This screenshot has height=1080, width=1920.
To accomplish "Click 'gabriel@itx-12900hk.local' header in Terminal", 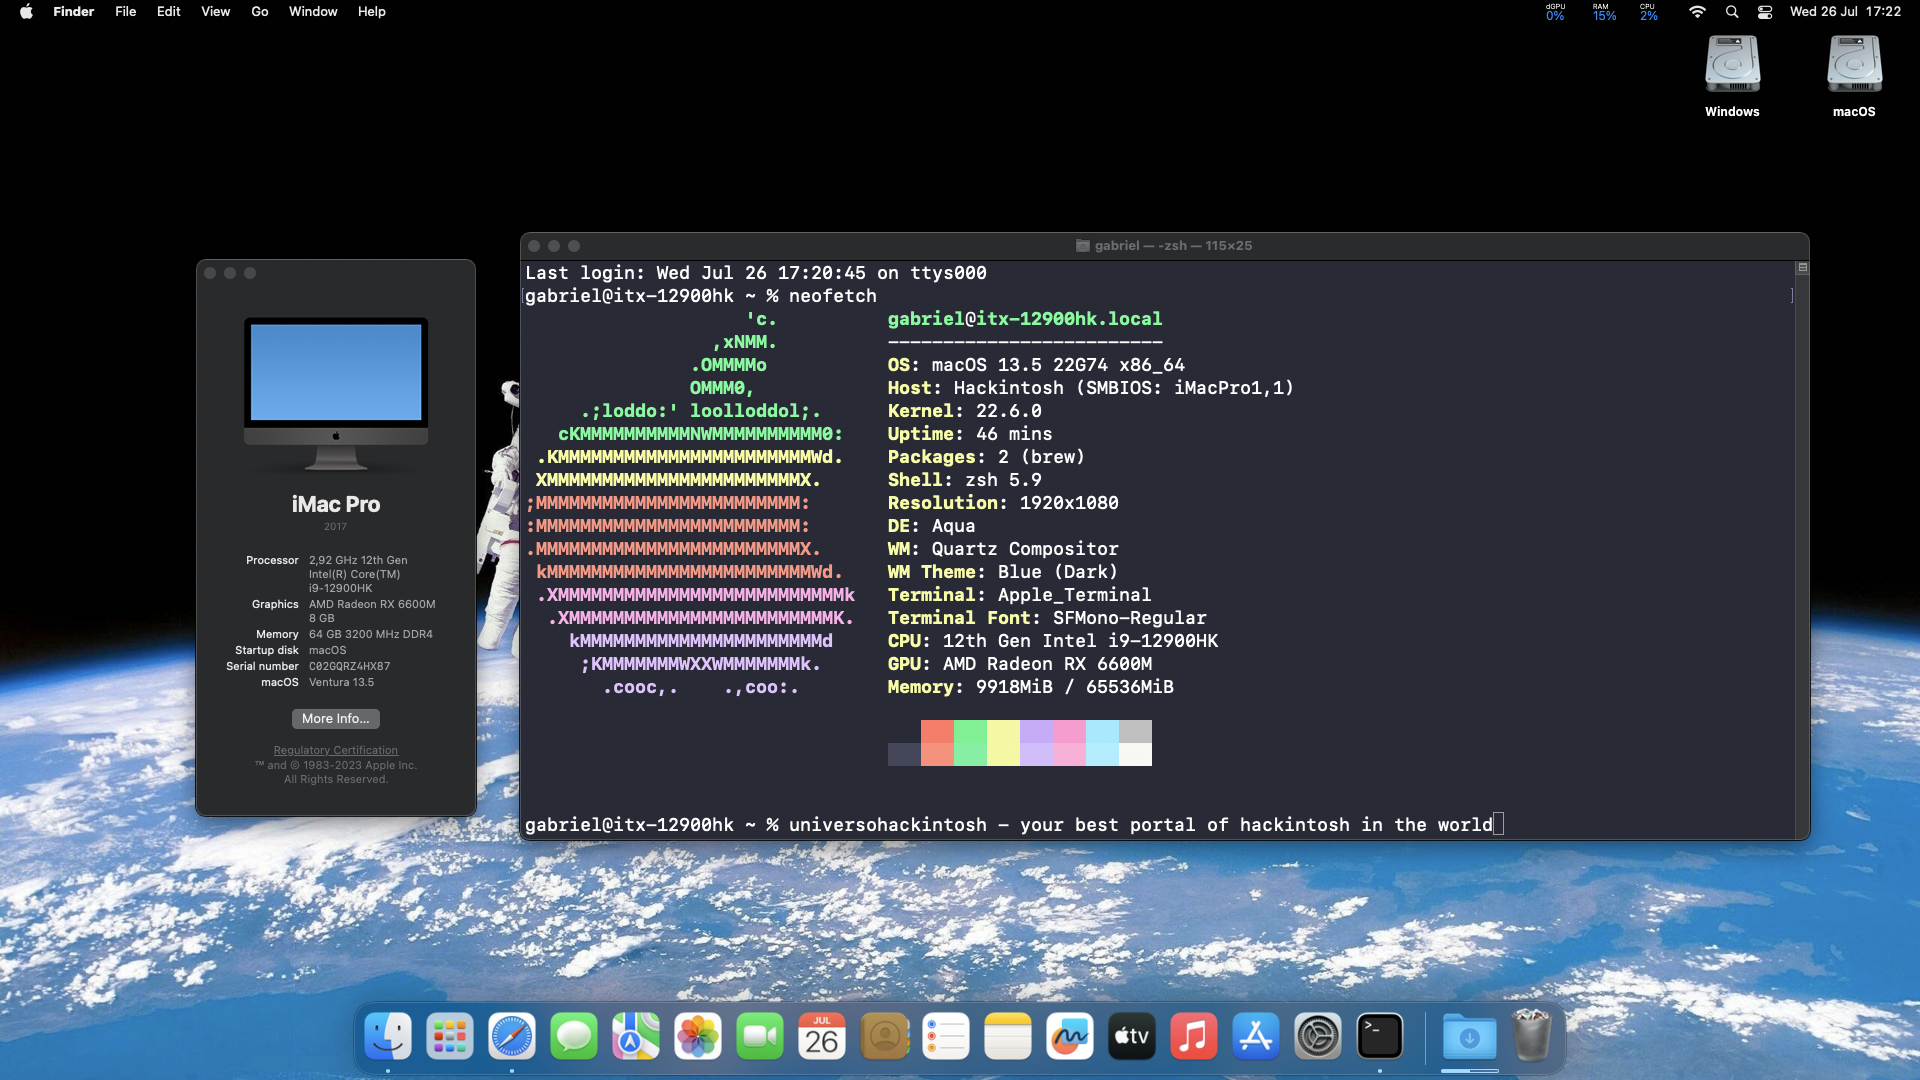I will [x=1025, y=319].
